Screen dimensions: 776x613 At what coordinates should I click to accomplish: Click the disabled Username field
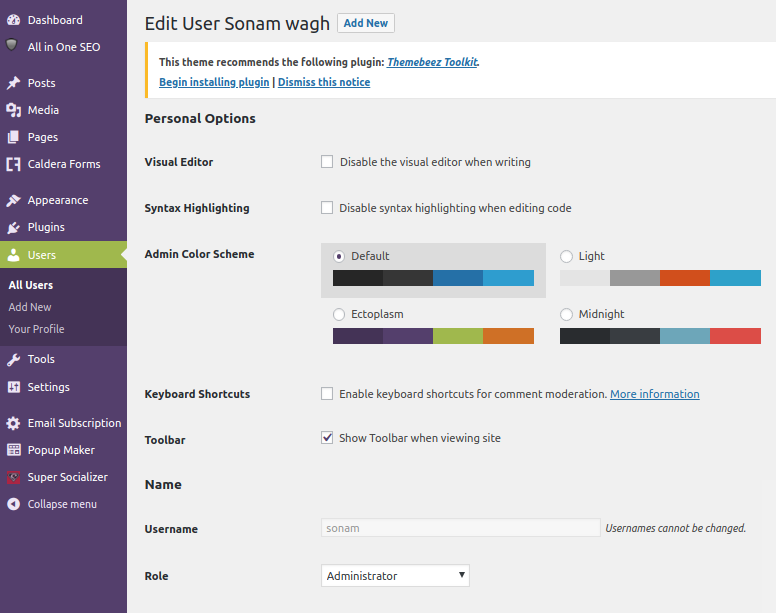pos(460,527)
